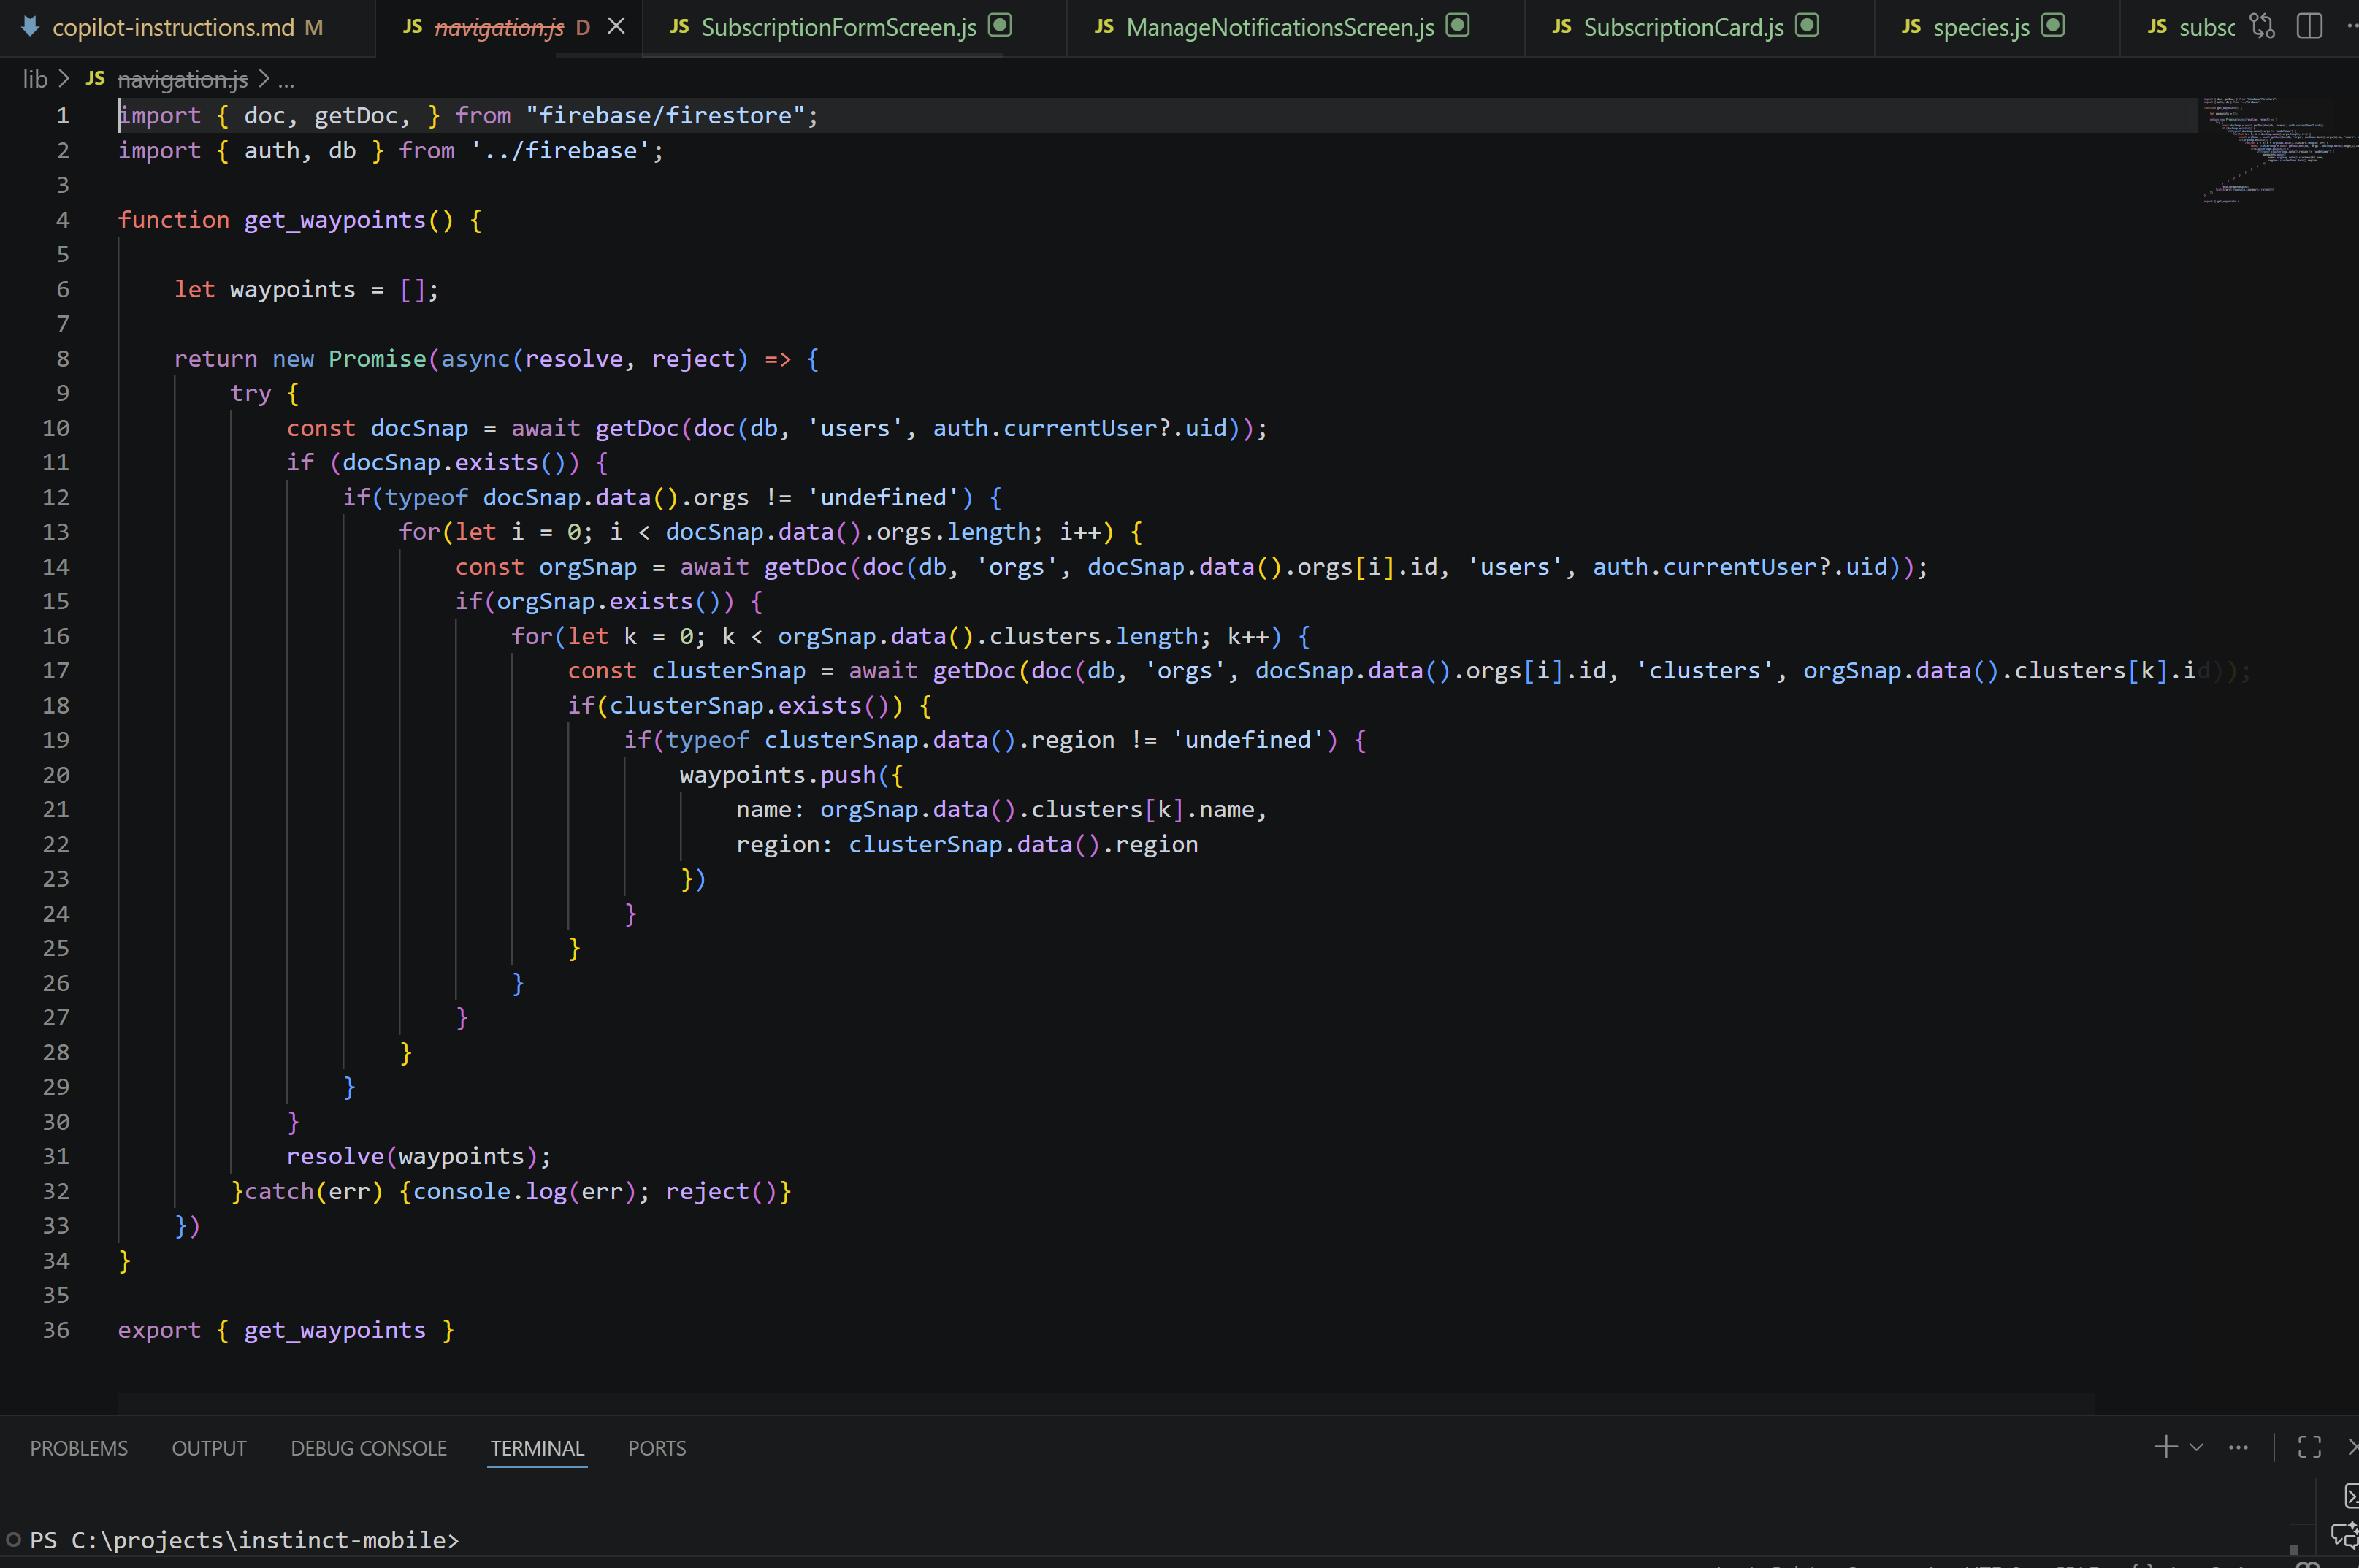The image size is (2359, 1568).
Task: Click the JS icon on species.js tab
Action: (1911, 27)
